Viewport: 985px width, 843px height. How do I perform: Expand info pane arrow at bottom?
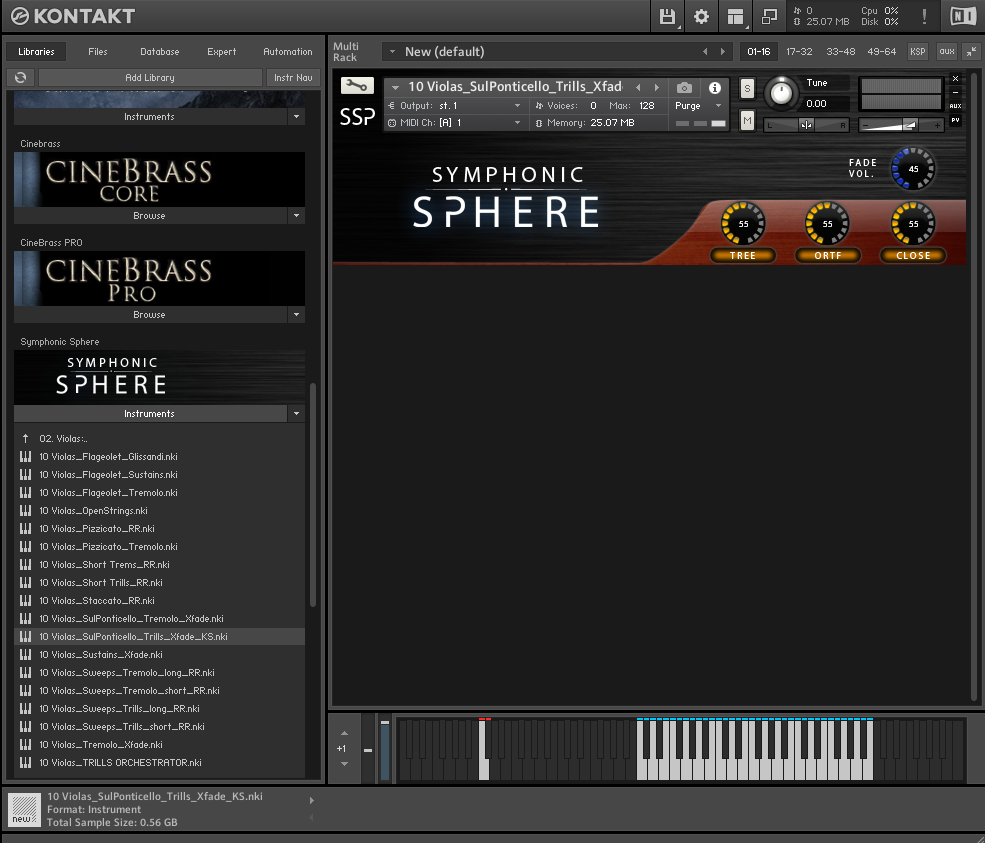point(312,800)
